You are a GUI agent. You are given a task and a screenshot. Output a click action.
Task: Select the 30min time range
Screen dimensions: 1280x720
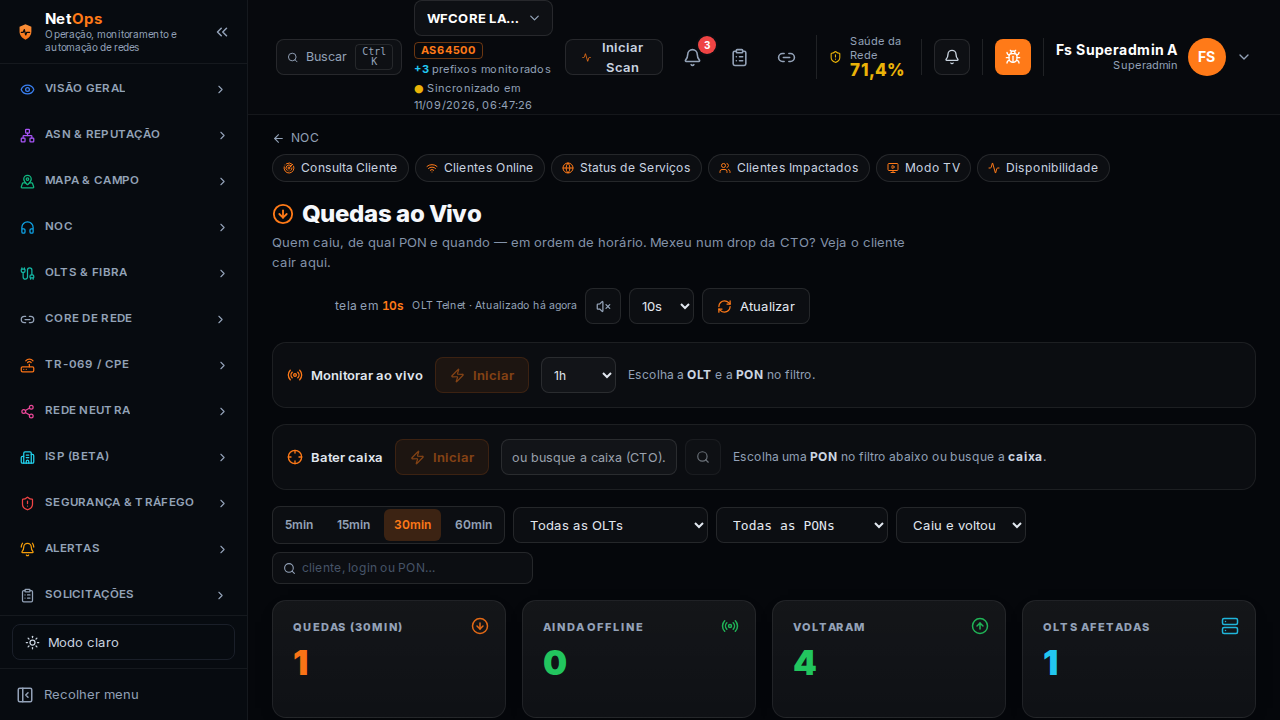(x=412, y=525)
